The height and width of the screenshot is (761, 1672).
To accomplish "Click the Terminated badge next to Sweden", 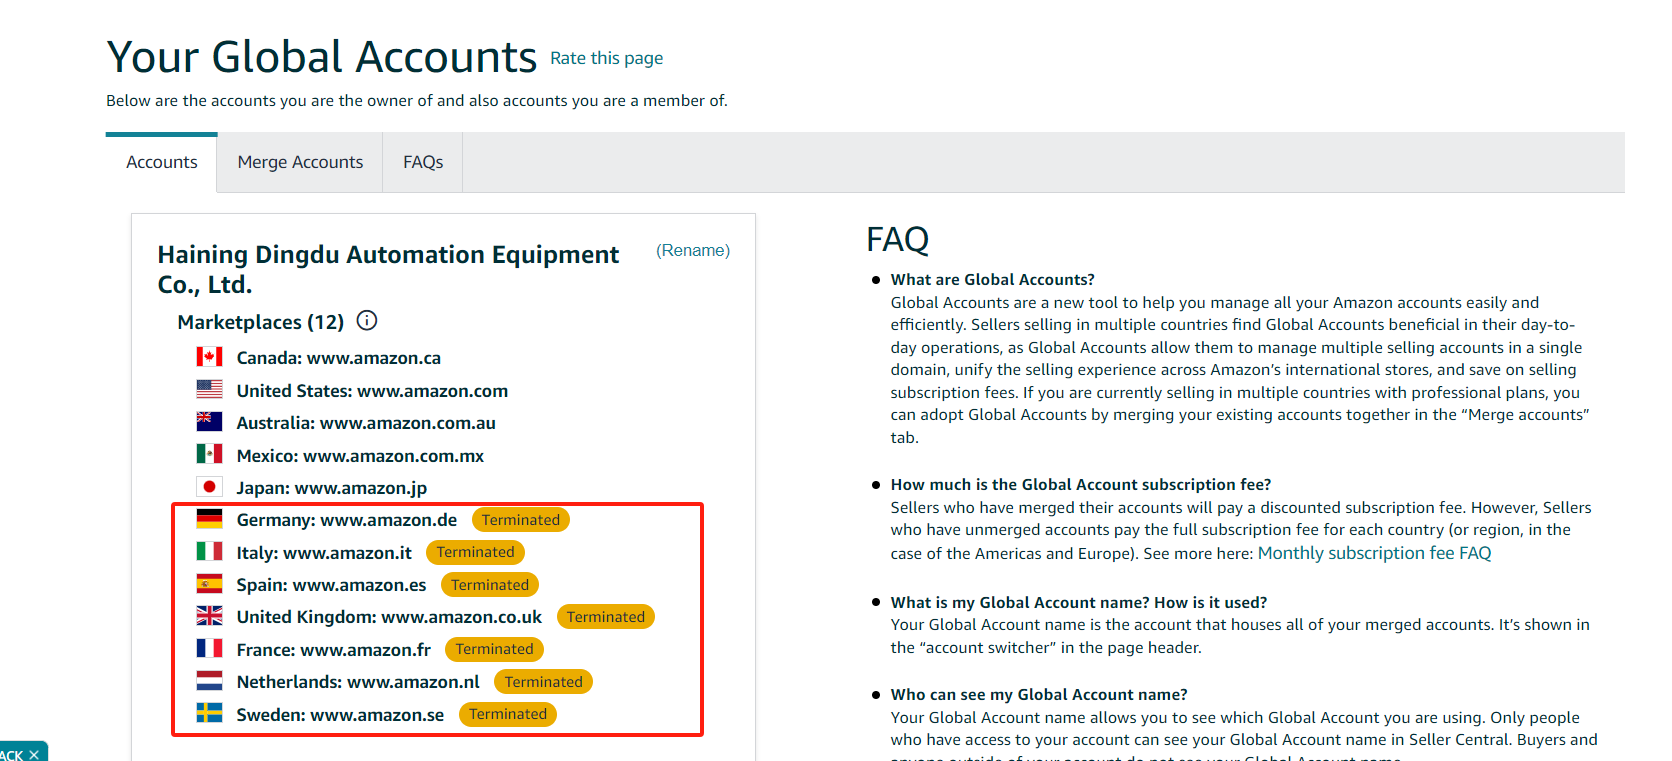I will tap(508, 714).
